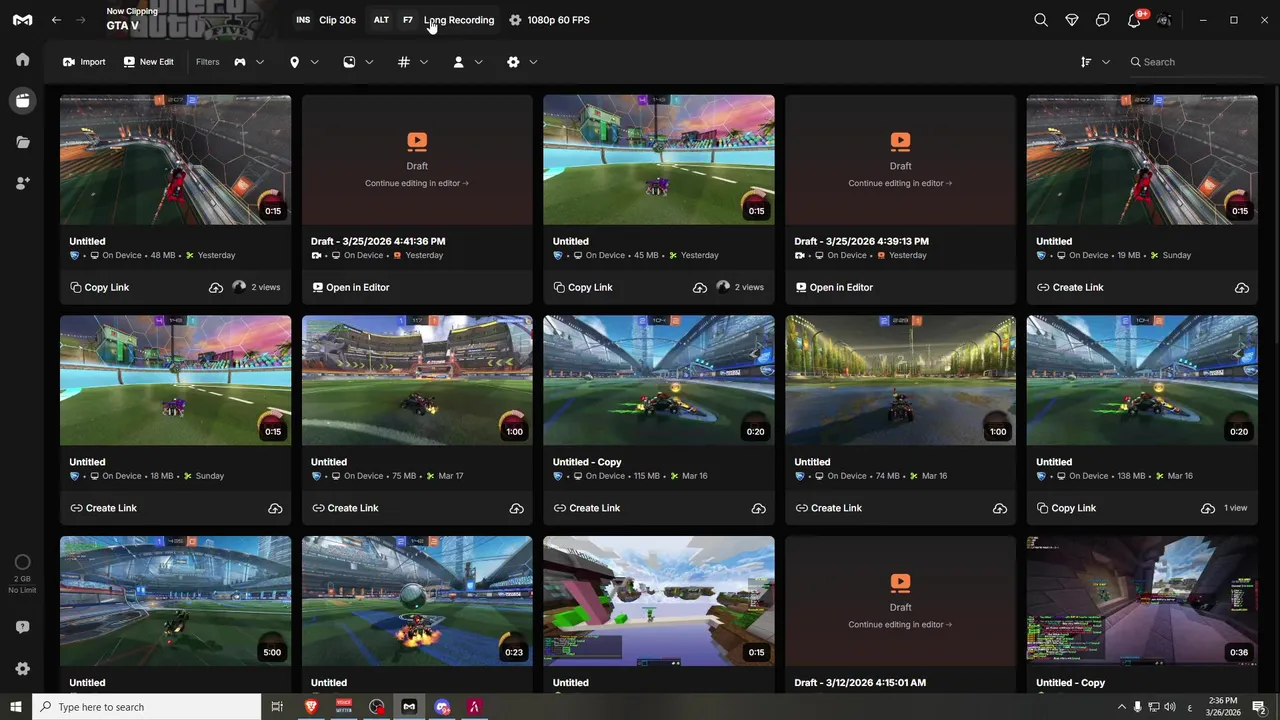Click the Now Clipping GTA V indicator
This screenshot has height=720, width=1280.
(132, 19)
